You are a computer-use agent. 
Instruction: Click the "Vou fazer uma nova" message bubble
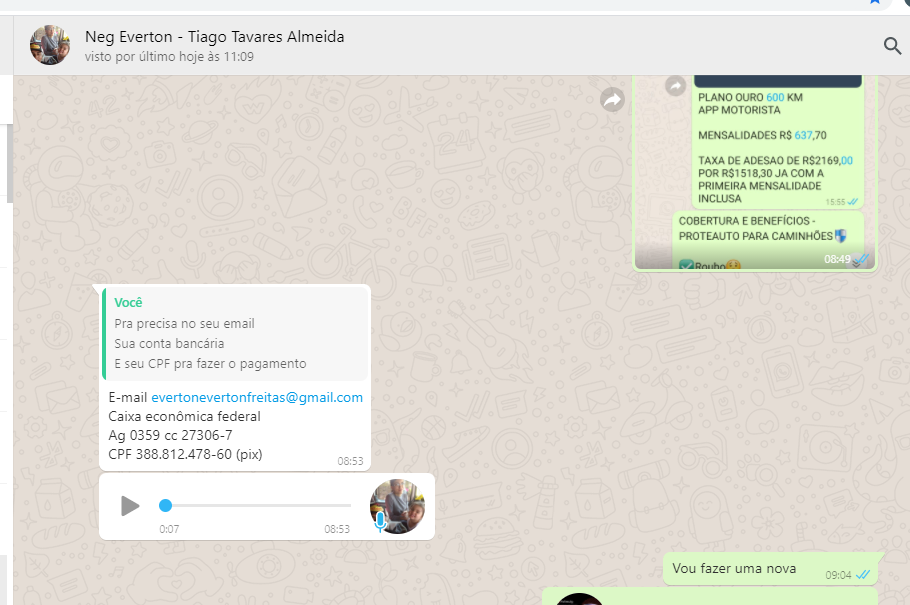[734, 568]
